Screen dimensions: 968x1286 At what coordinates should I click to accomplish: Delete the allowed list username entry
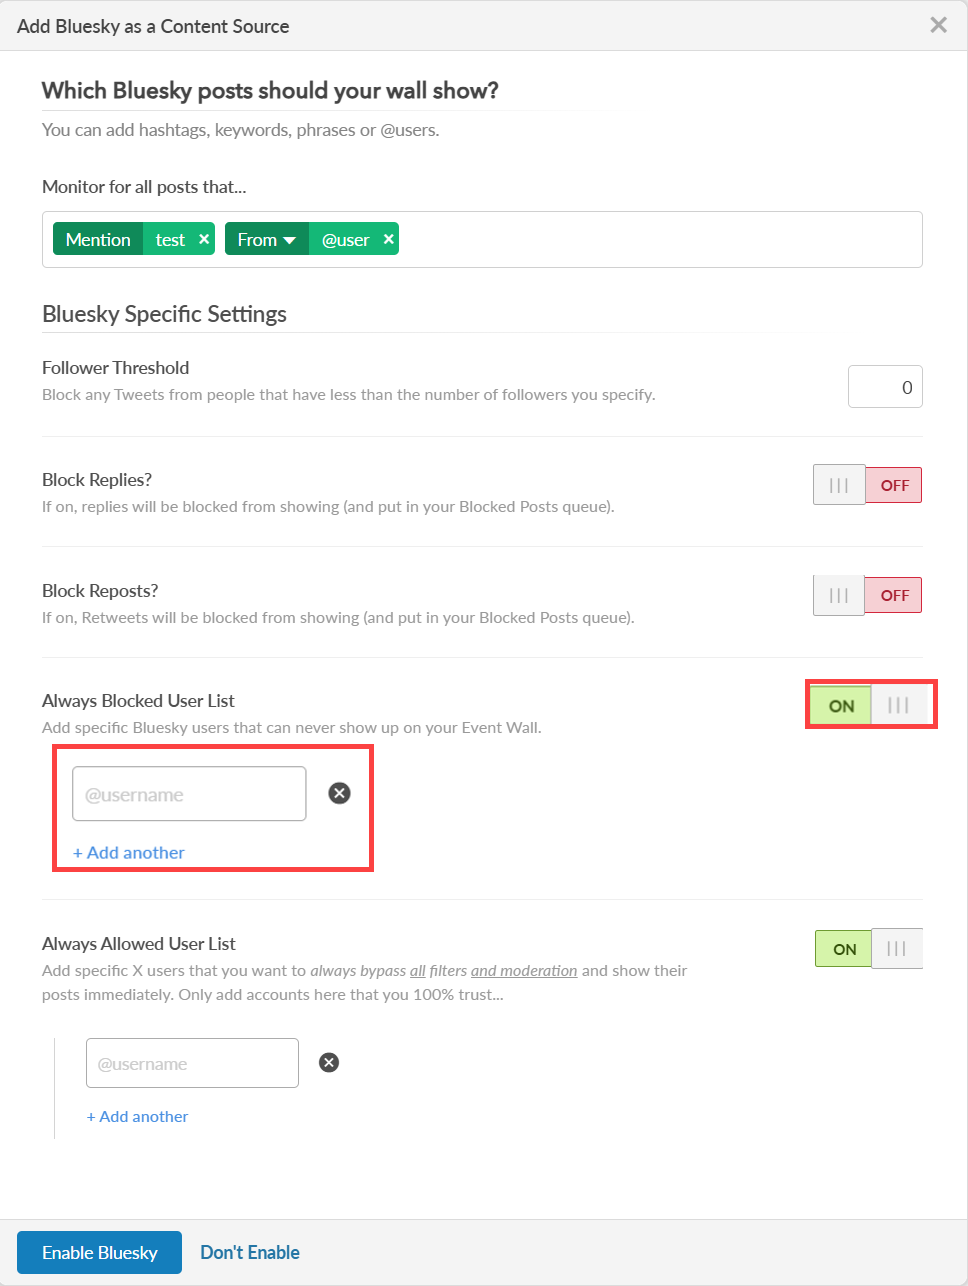click(x=329, y=1062)
